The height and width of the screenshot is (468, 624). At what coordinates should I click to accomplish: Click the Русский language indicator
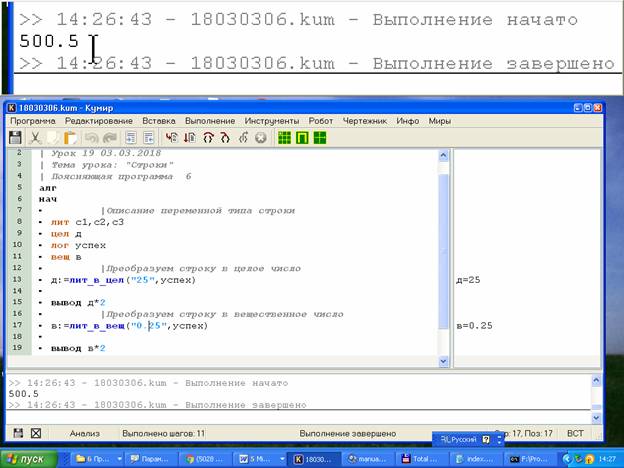click(458, 440)
